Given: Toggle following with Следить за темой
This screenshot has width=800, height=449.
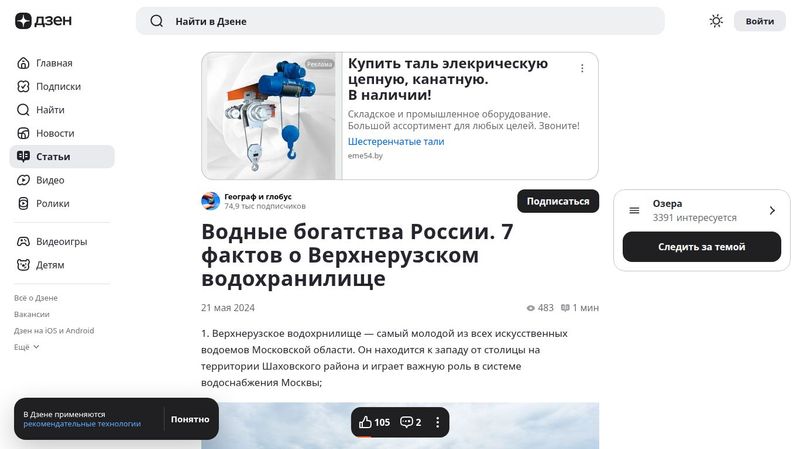Looking at the screenshot, I should point(701,247).
